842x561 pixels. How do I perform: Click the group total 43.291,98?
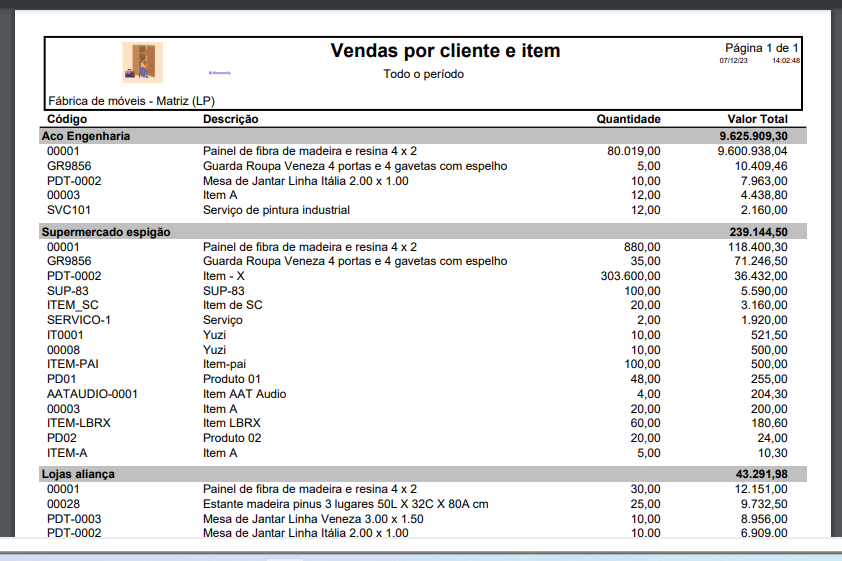pyautogui.click(x=761, y=475)
